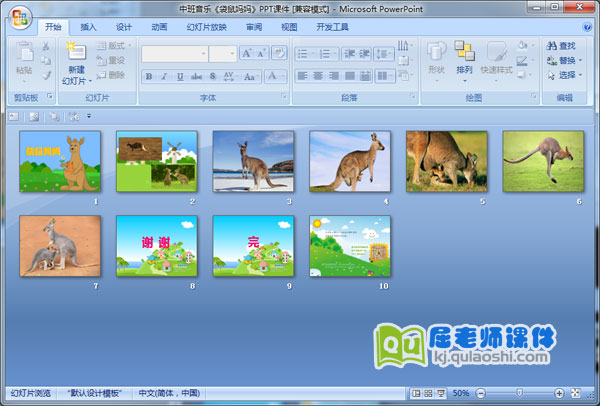Screen dimensions: 600x406
Task: Click the Find binoculars icon
Action: point(551,46)
